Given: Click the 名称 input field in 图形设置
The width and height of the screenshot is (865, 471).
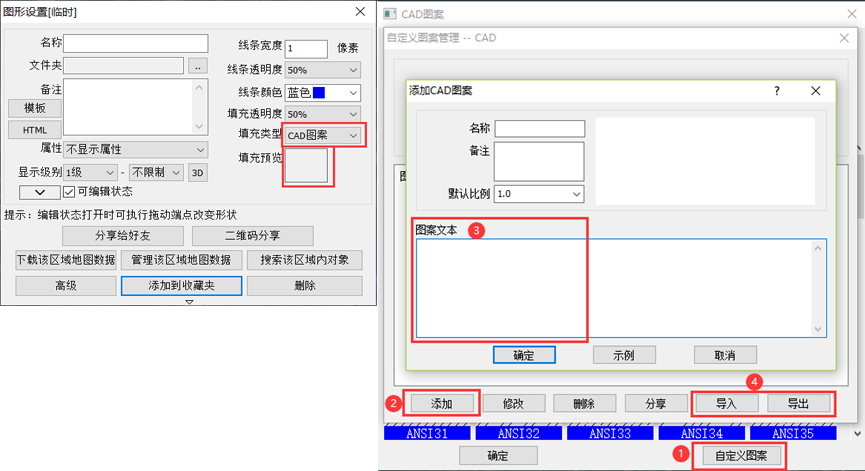Looking at the screenshot, I should [x=136, y=43].
